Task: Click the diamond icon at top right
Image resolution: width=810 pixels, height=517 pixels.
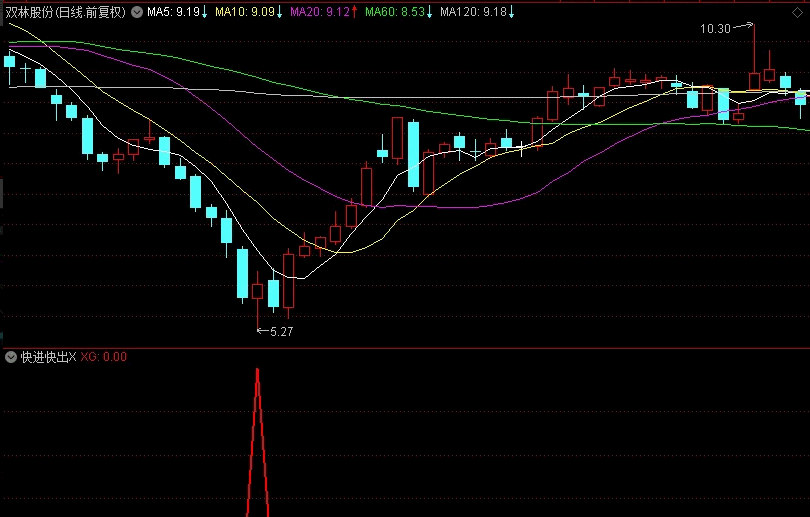Action: coord(798,13)
